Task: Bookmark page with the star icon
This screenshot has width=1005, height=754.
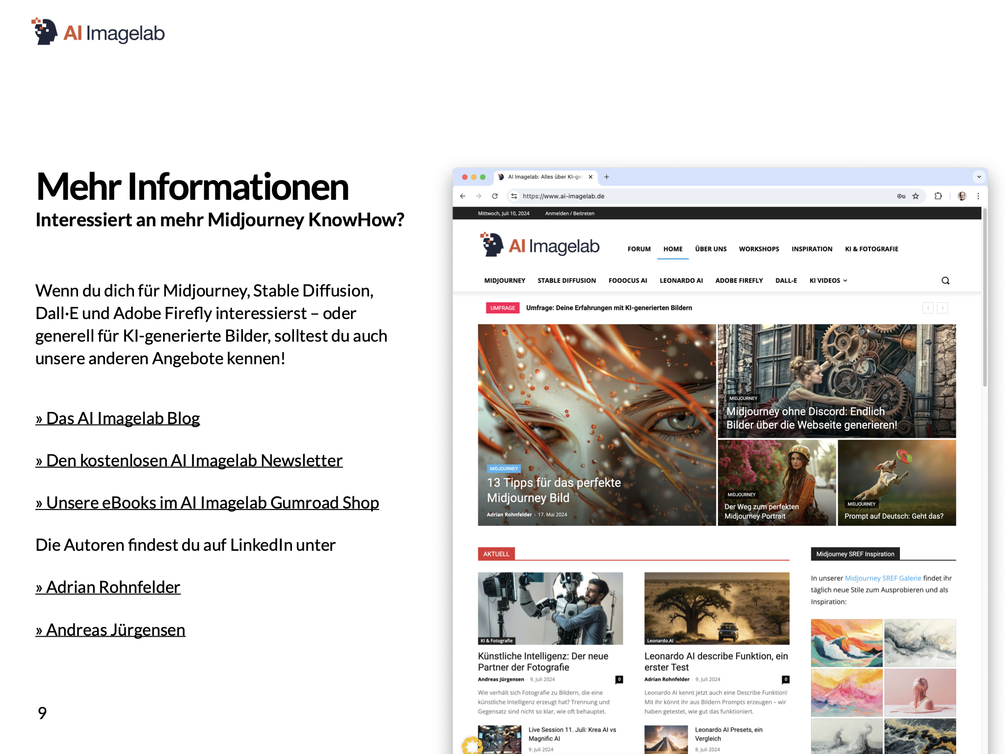Action: [915, 196]
